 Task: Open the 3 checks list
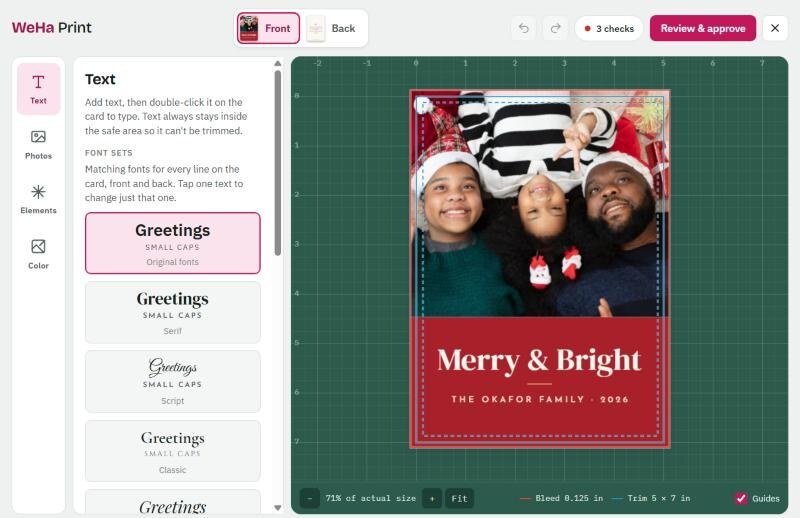tap(609, 29)
